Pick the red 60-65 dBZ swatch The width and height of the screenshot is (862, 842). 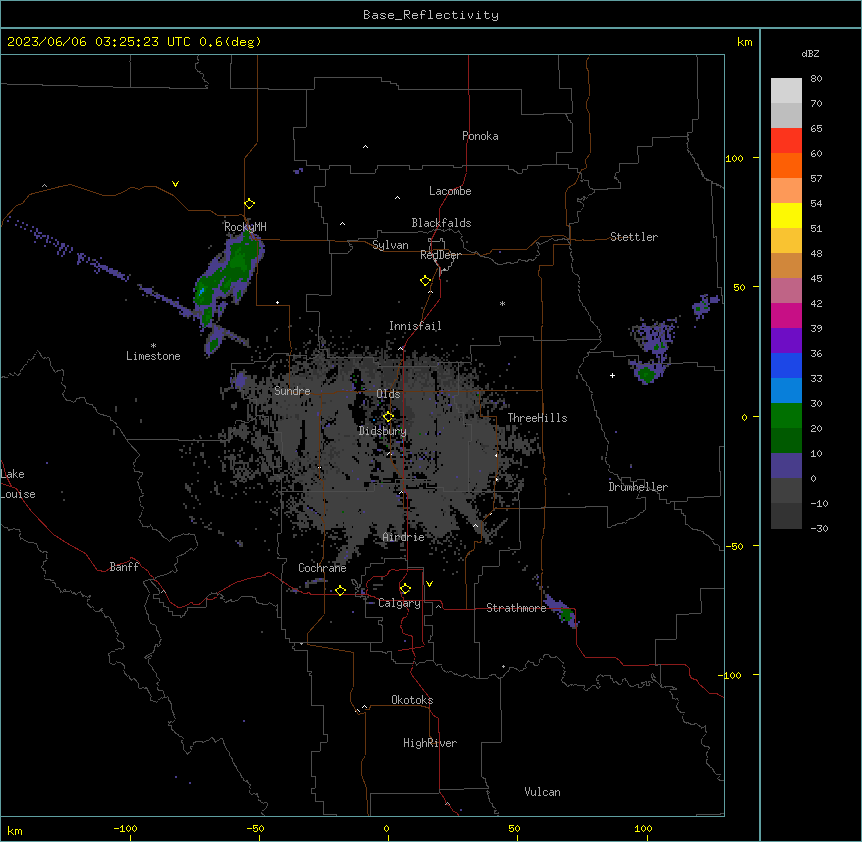(x=786, y=141)
